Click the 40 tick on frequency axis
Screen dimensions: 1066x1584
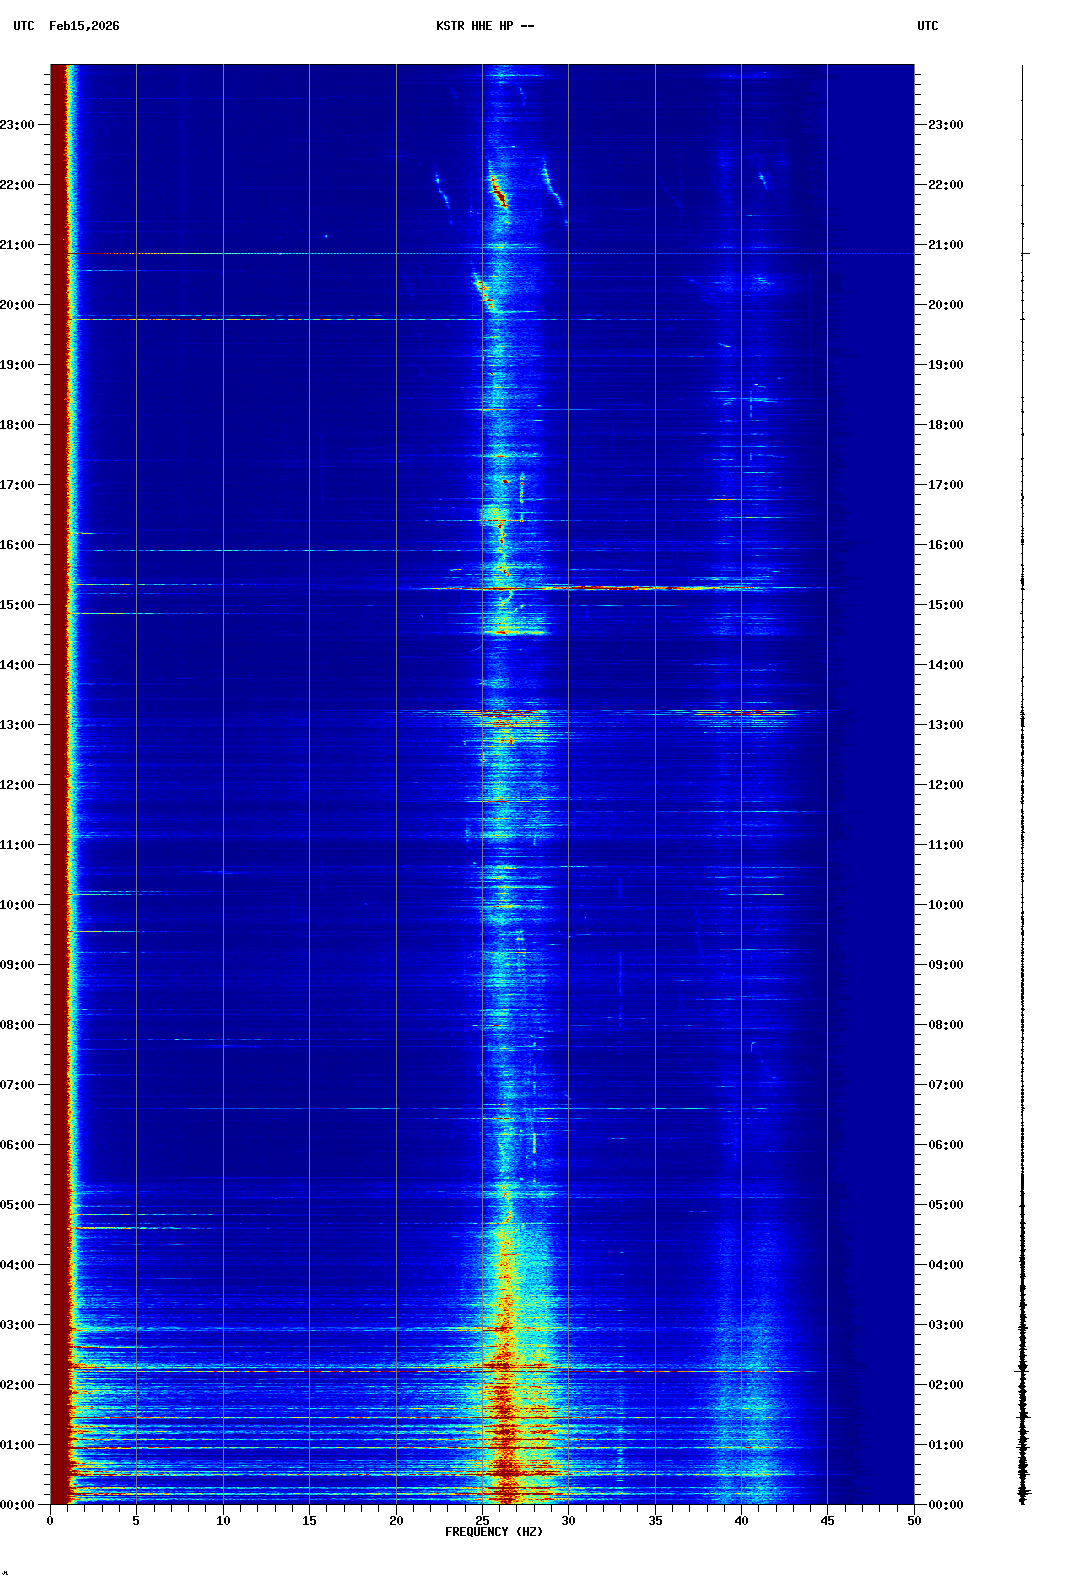741,1521
